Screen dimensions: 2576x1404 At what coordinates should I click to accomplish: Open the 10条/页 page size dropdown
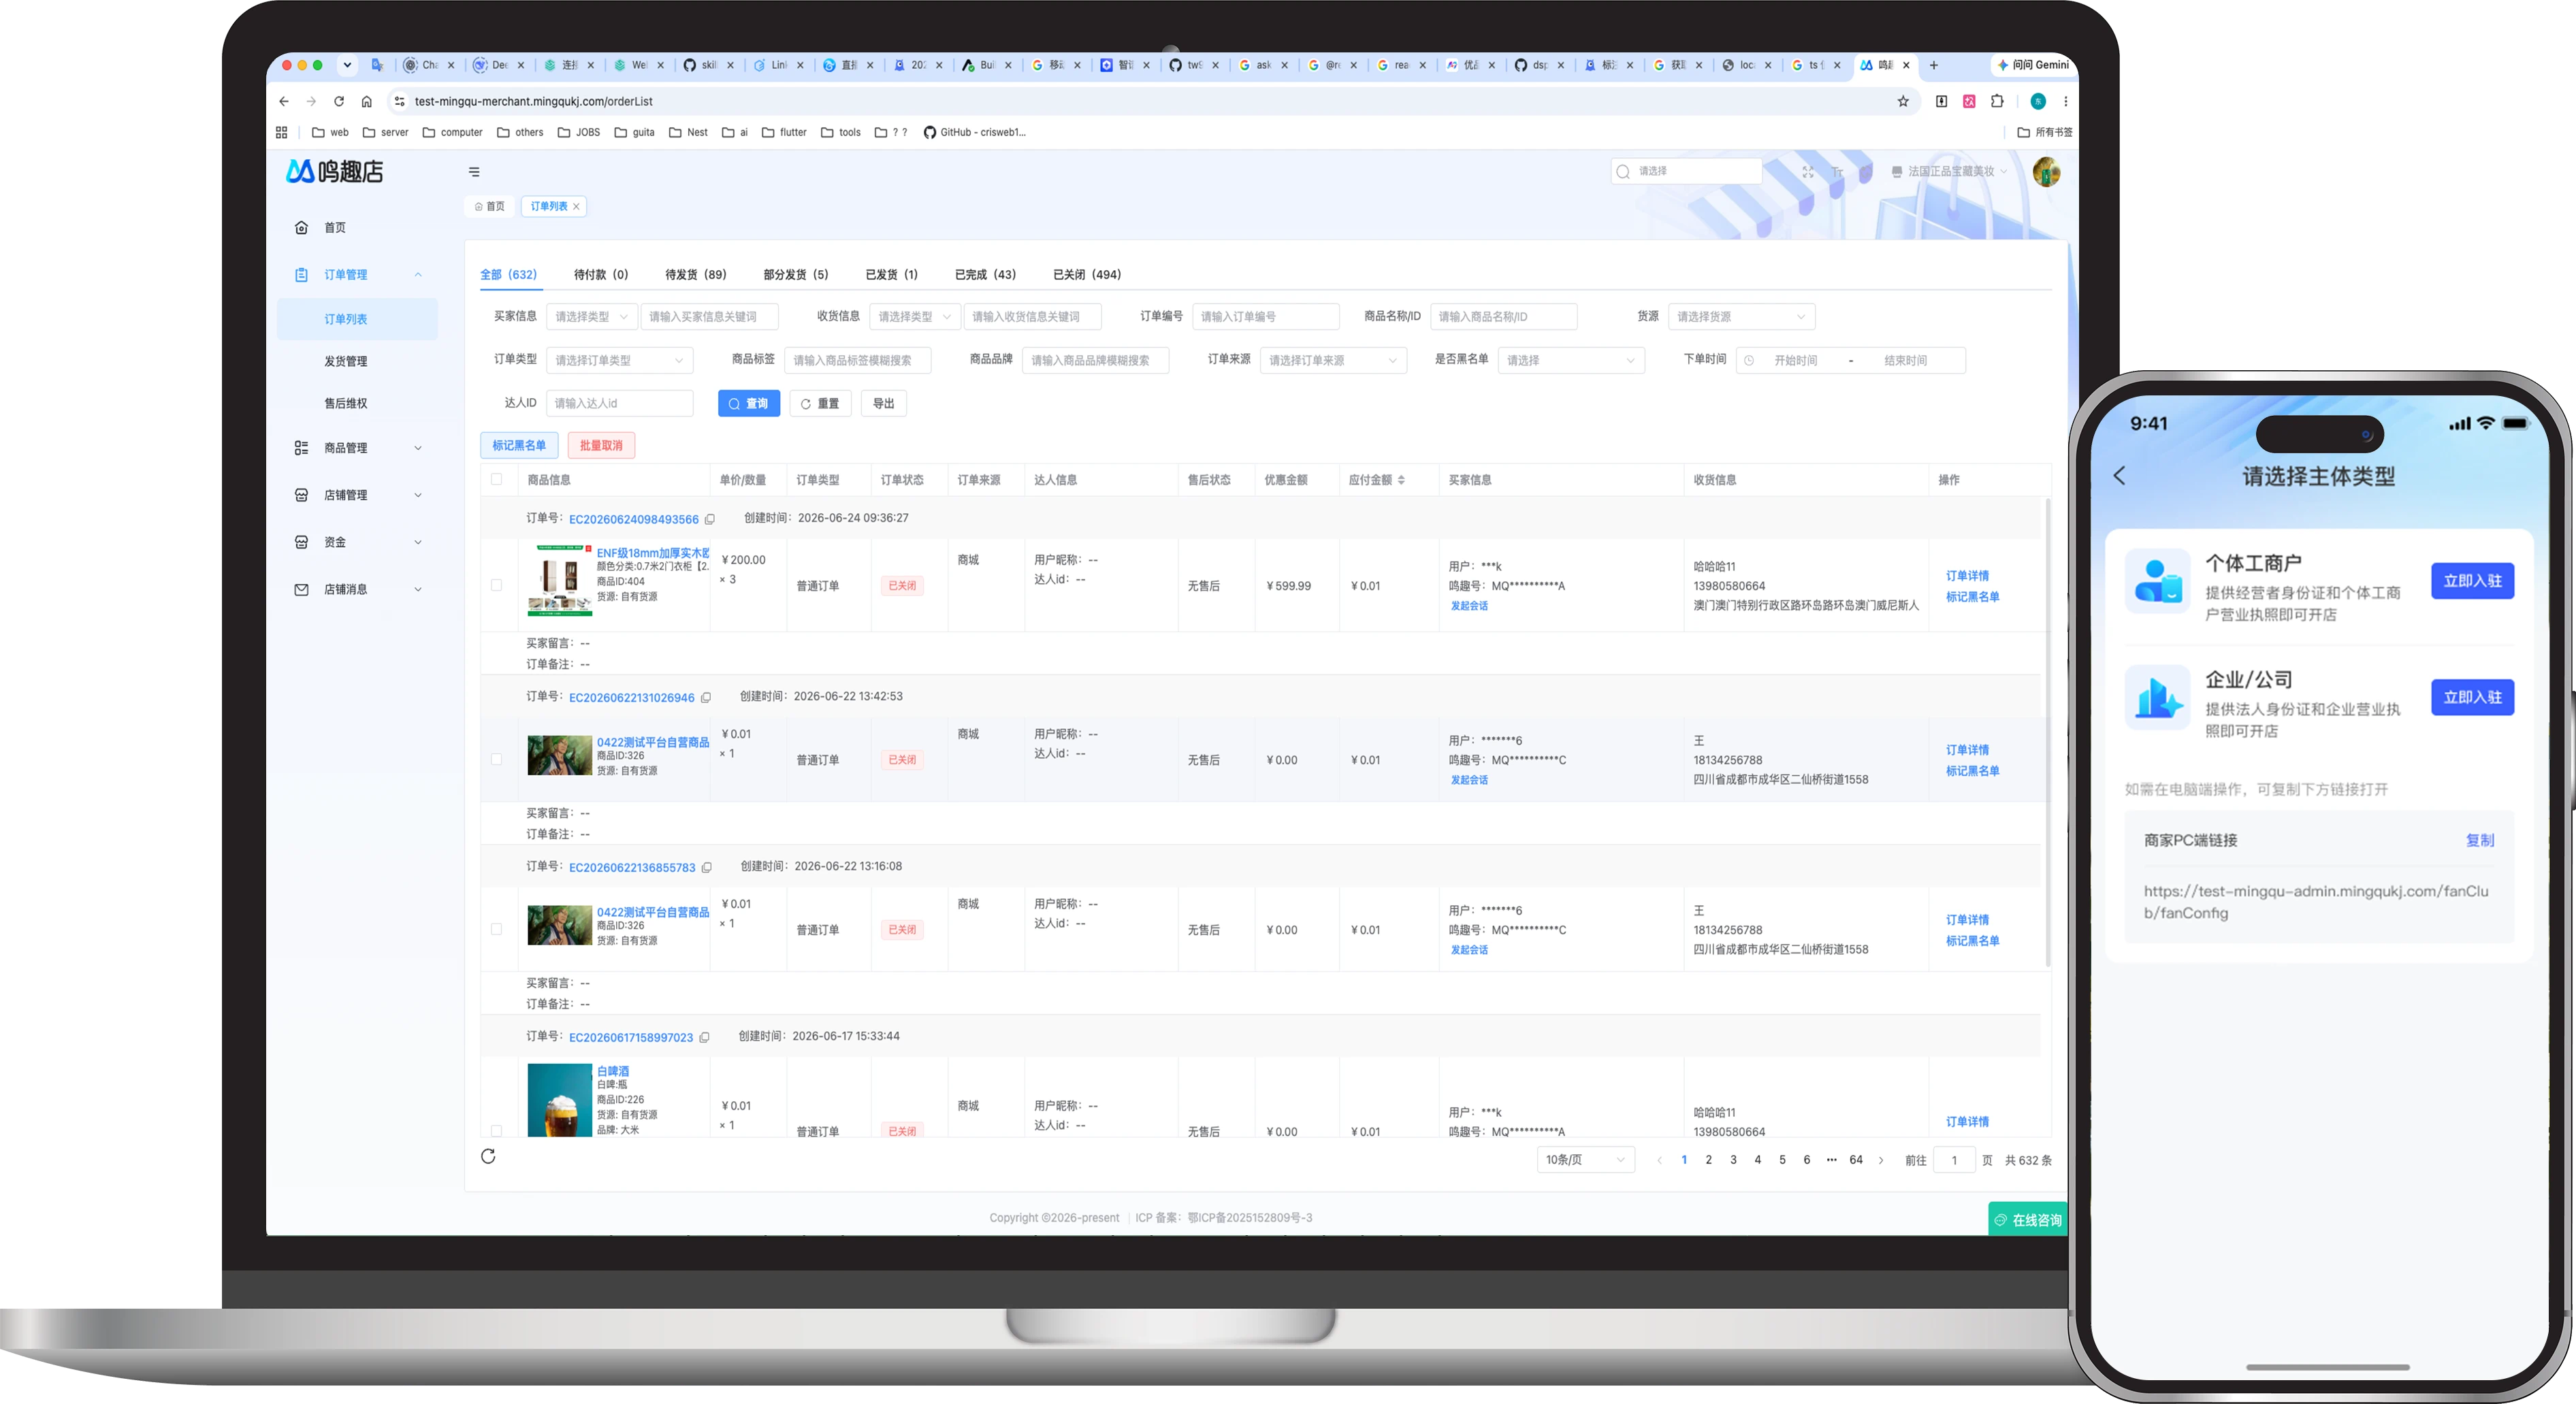click(1585, 1160)
